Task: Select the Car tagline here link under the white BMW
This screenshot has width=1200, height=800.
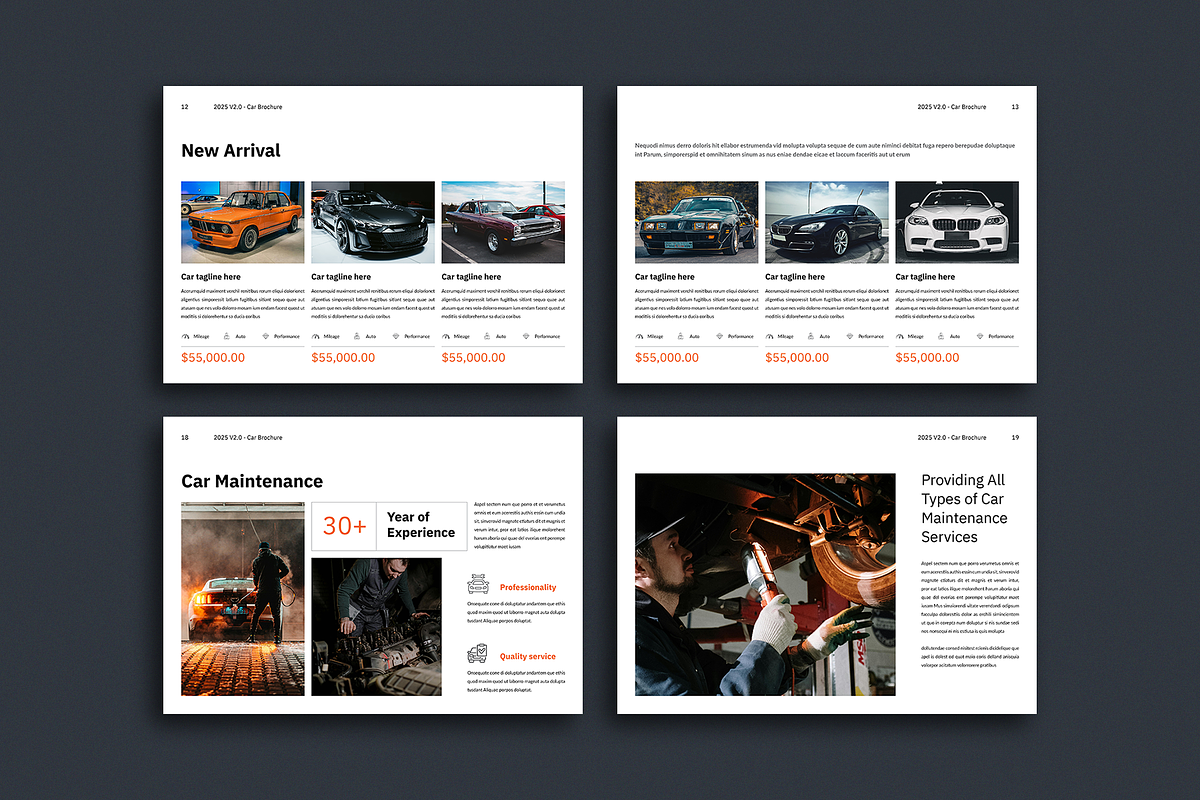Action: 925,277
